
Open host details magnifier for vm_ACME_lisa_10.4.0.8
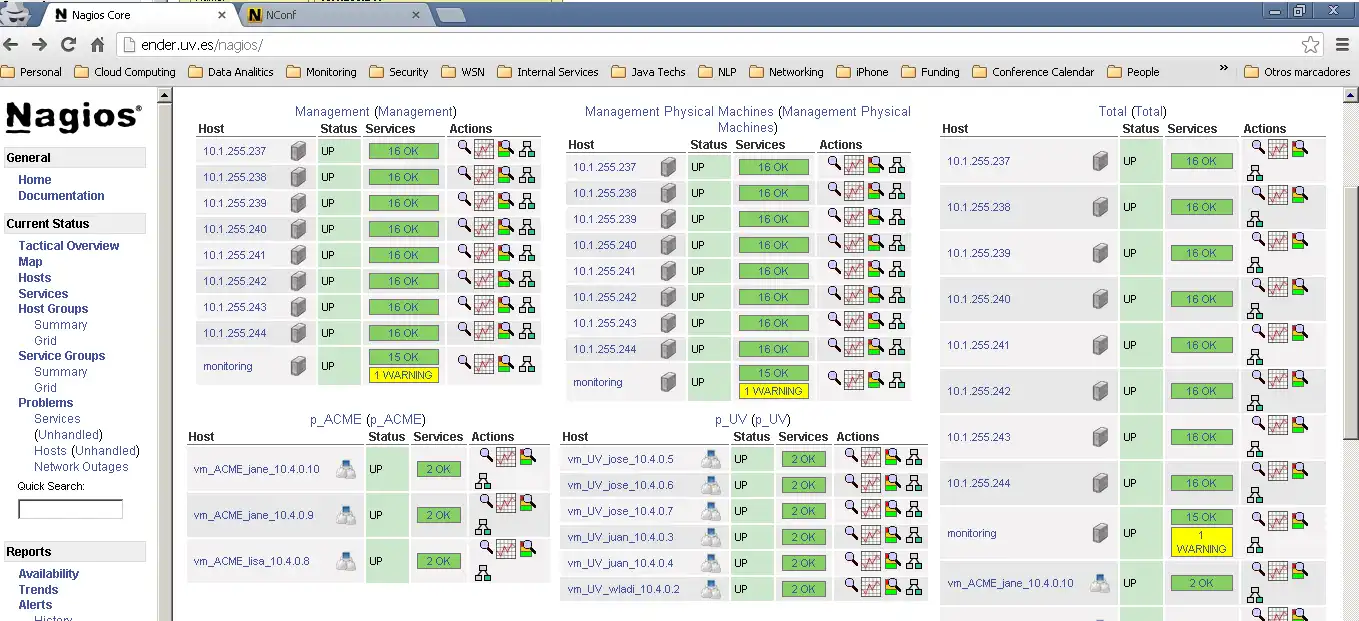click(x=486, y=546)
